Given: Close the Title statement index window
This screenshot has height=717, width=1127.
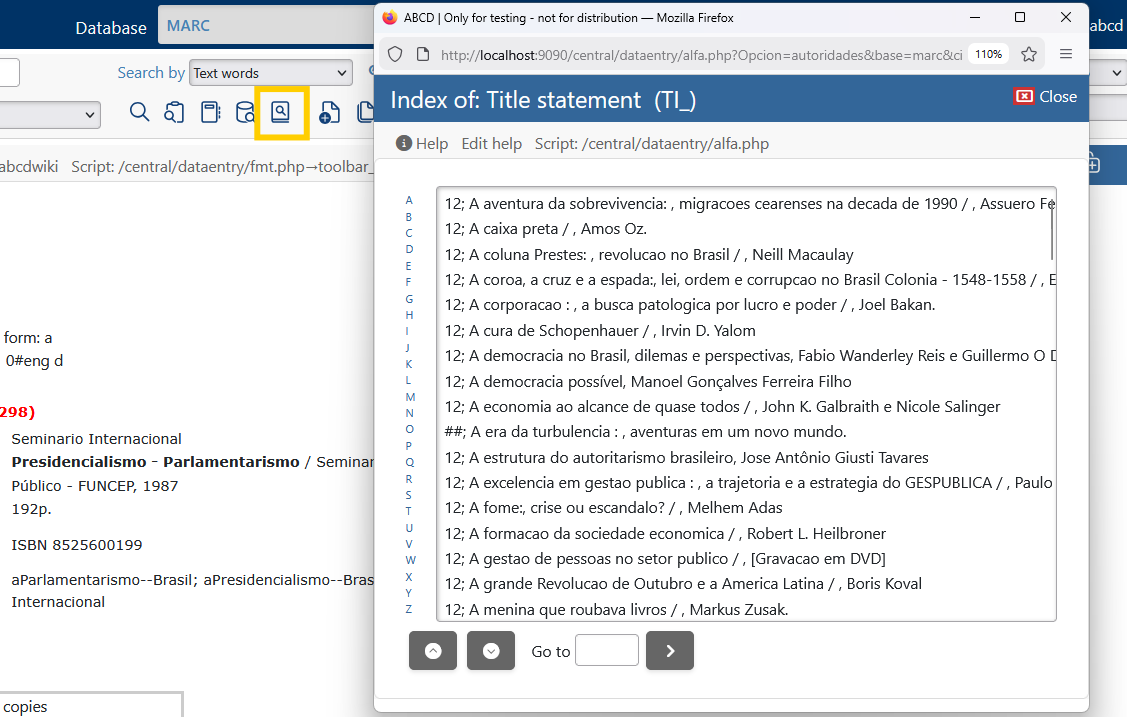Looking at the screenshot, I should (1045, 97).
